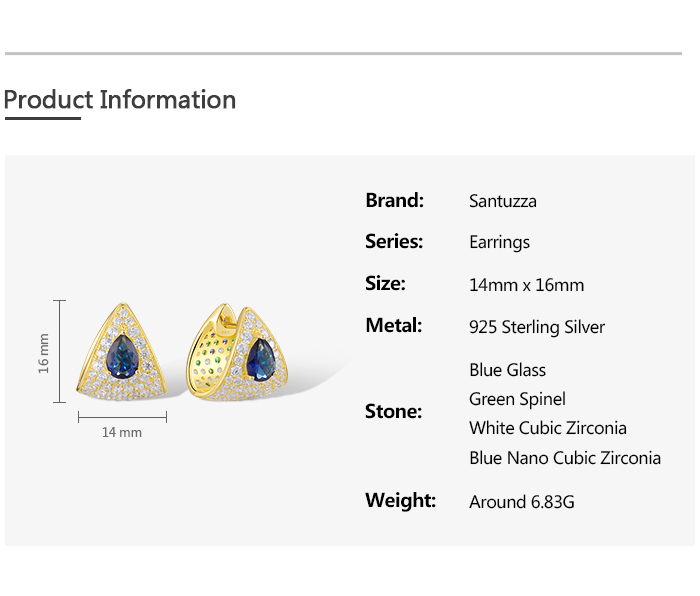The height and width of the screenshot is (596, 700).
Task: Click the 925 Sterling Silver text
Action: (537, 327)
